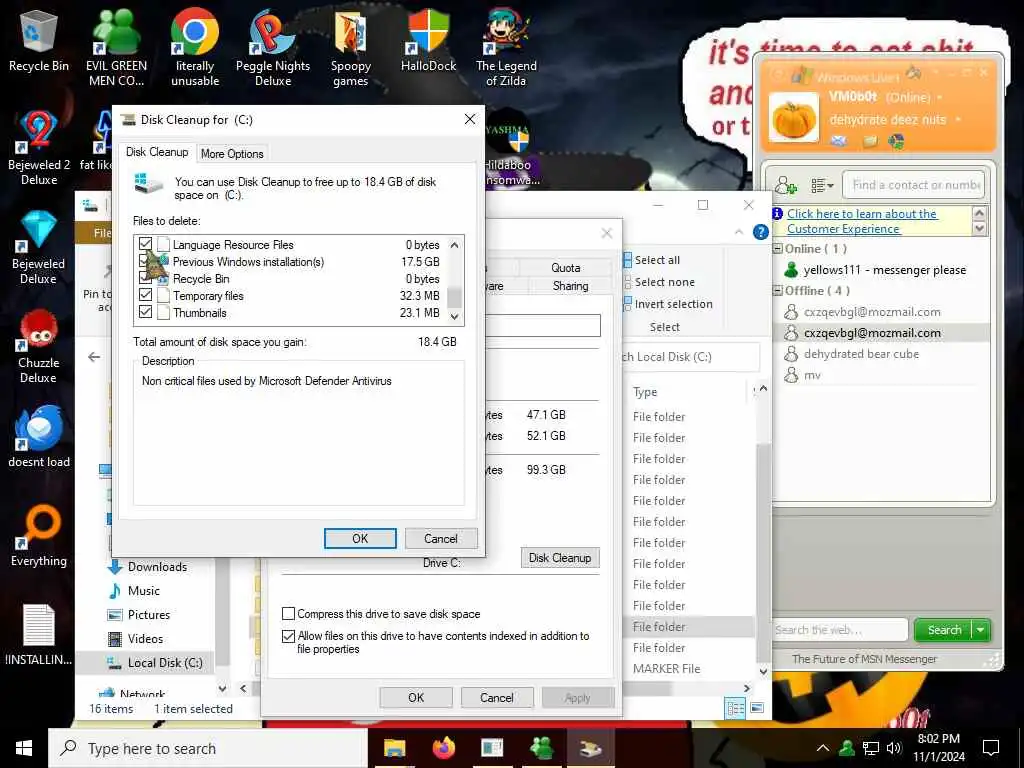Launch Bejeweled Deluxe diamond icon
The image size is (1024, 768).
click(39, 247)
